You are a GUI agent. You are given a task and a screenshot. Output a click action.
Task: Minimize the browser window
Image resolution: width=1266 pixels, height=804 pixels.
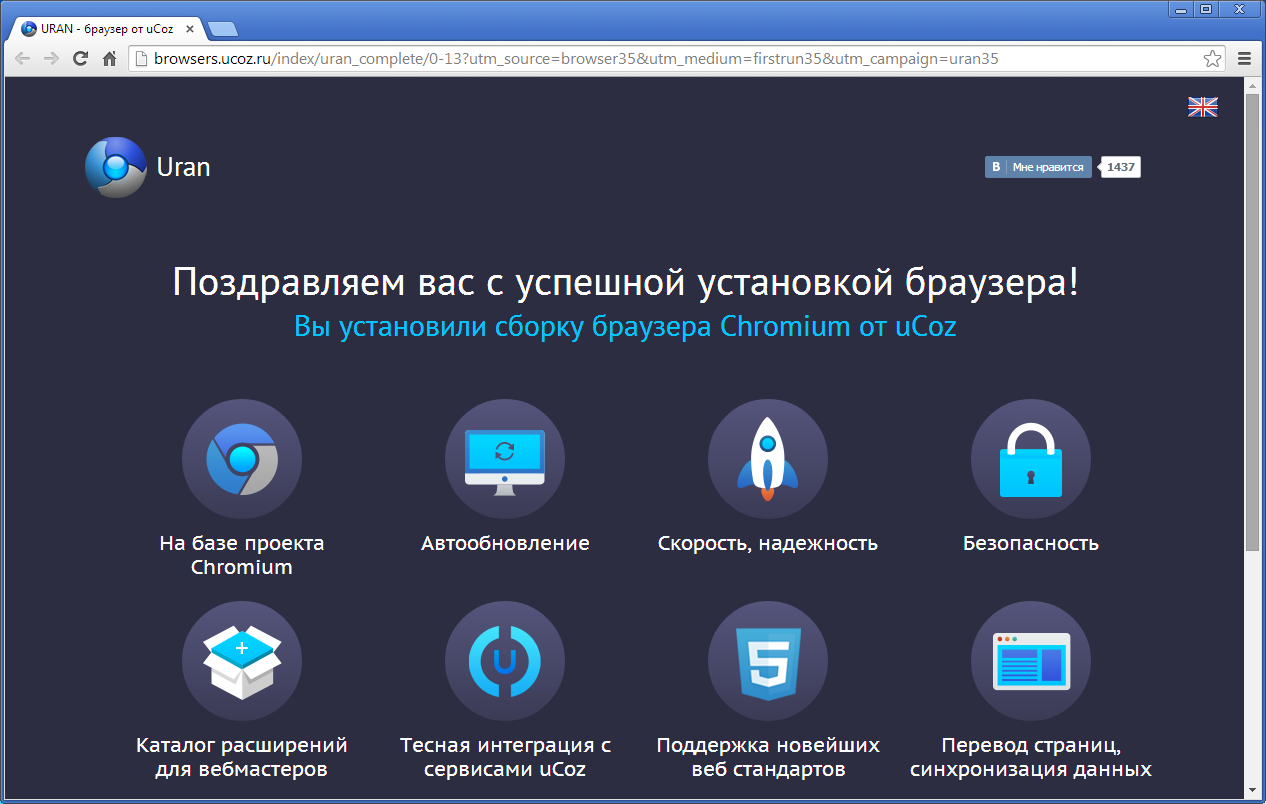click(x=1183, y=8)
